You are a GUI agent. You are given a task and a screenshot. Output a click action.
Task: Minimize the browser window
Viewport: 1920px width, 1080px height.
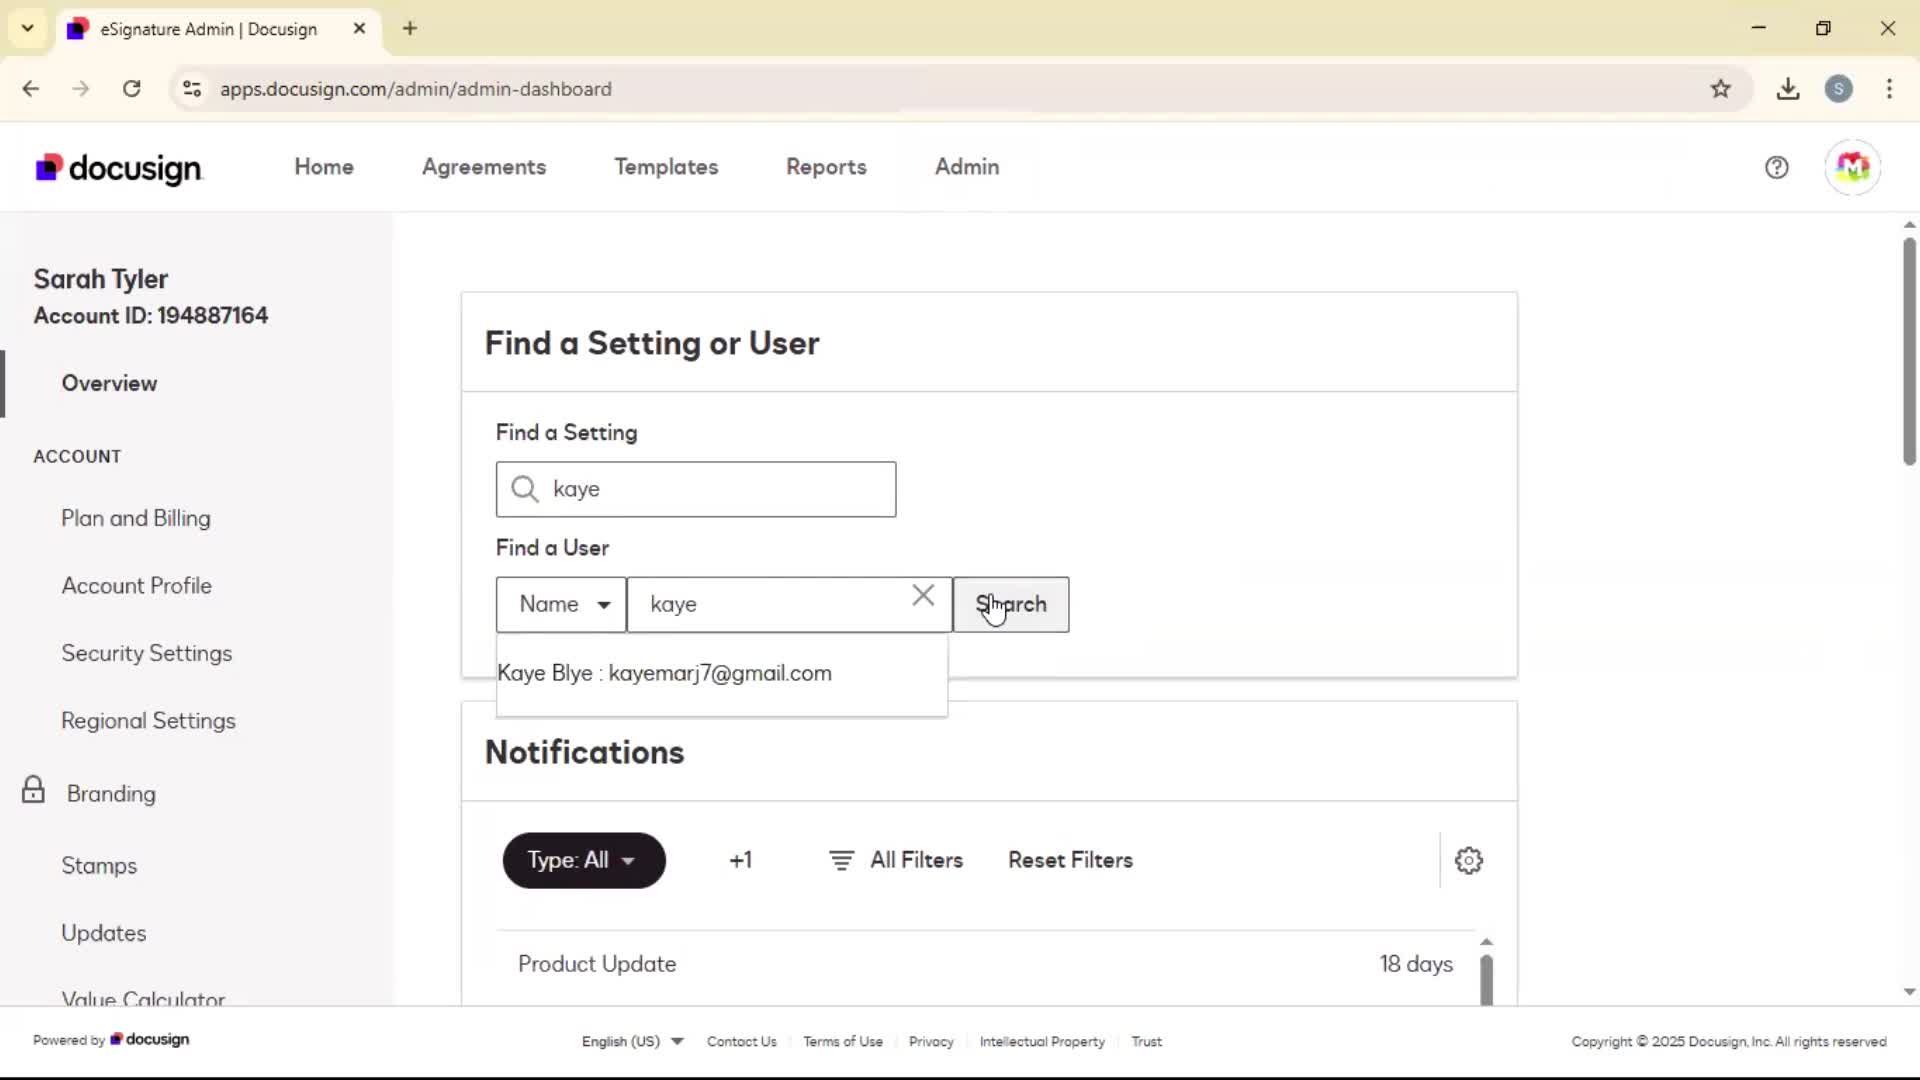(1759, 28)
